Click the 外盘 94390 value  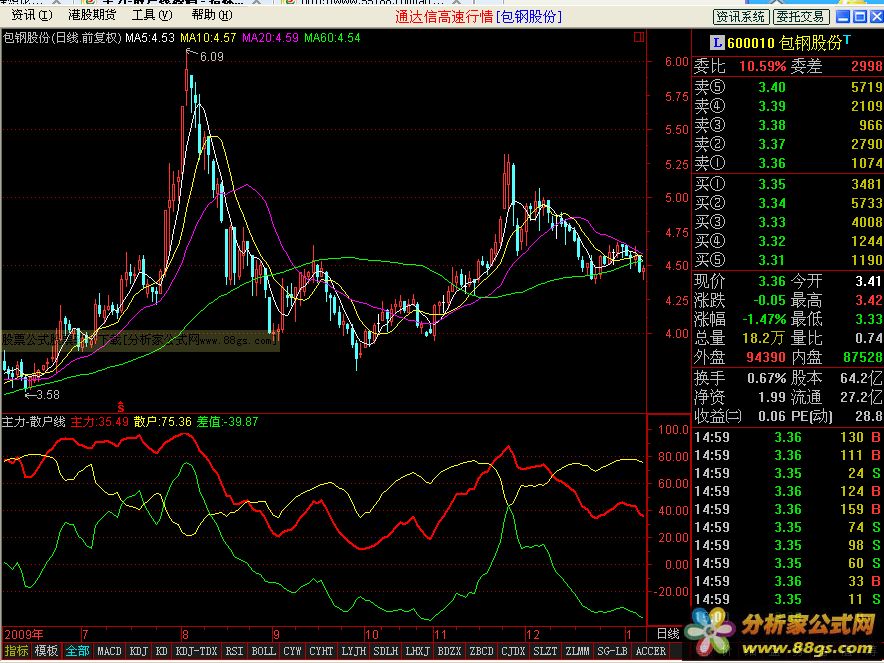[766, 357]
